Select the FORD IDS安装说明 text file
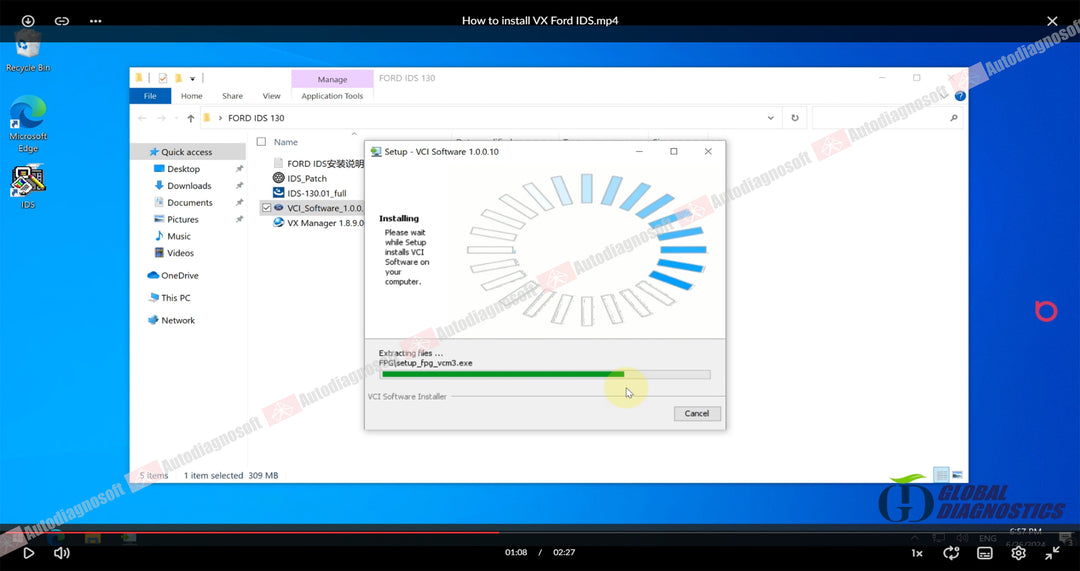1080x571 pixels. click(x=318, y=163)
